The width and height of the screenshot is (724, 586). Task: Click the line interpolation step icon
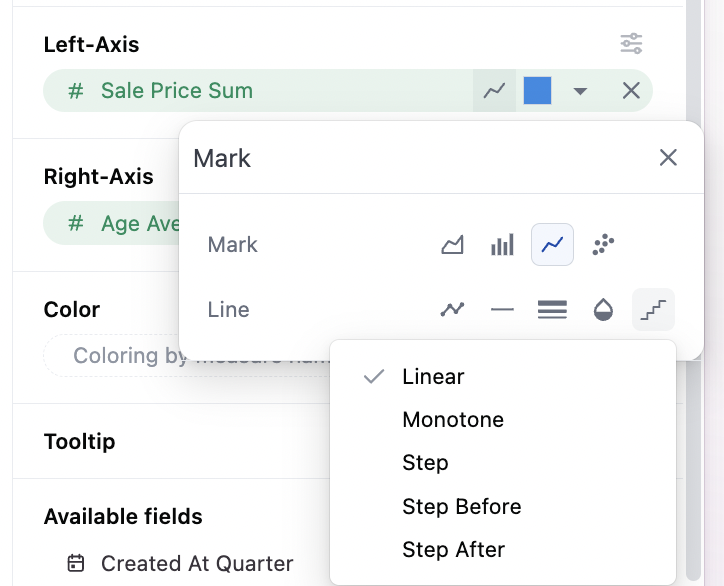(x=653, y=310)
